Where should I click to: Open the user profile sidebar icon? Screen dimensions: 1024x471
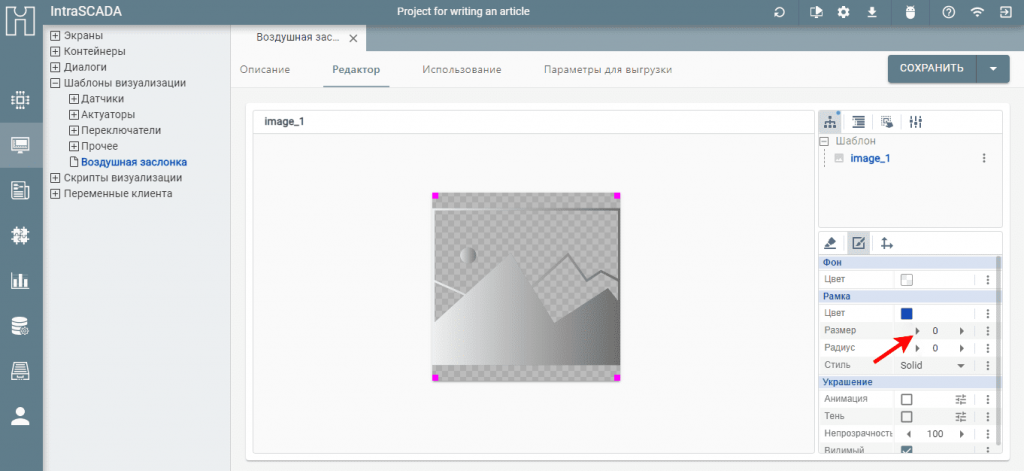20,416
